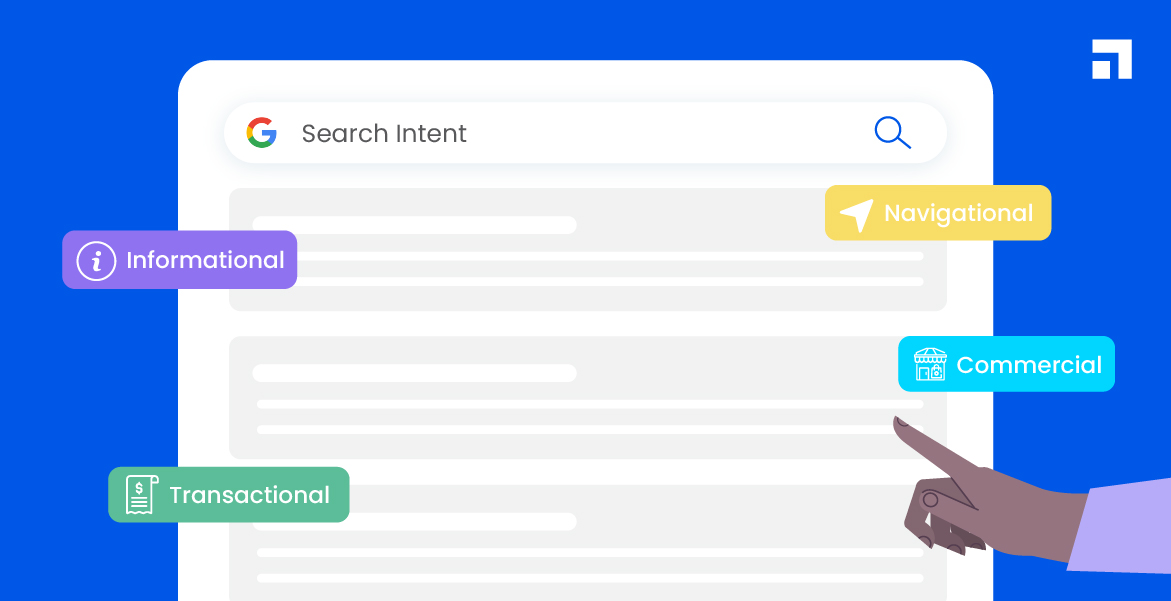This screenshot has width=1171, height=601.
Task: Click the white brand logo in the corner
Action: pyautogui.click(x=1111, y=59)
